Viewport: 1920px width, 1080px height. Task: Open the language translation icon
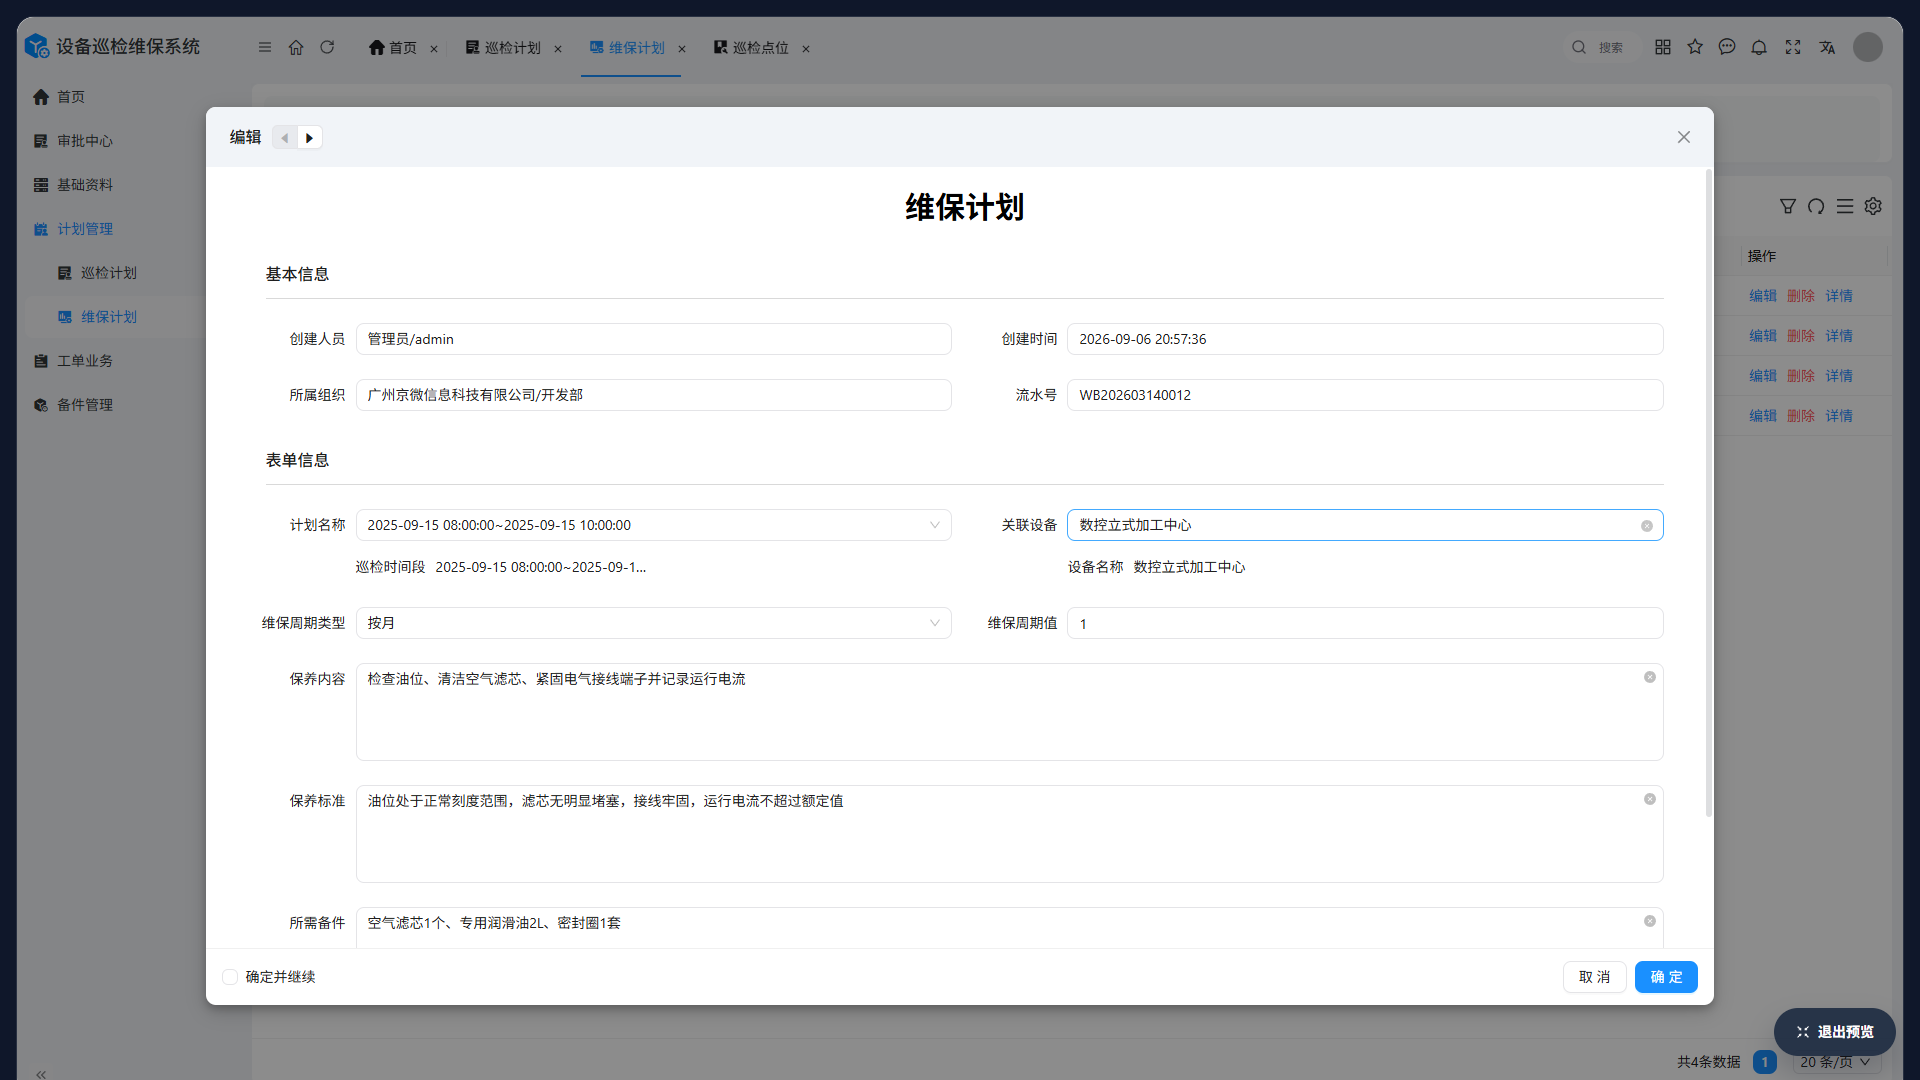1827,47
